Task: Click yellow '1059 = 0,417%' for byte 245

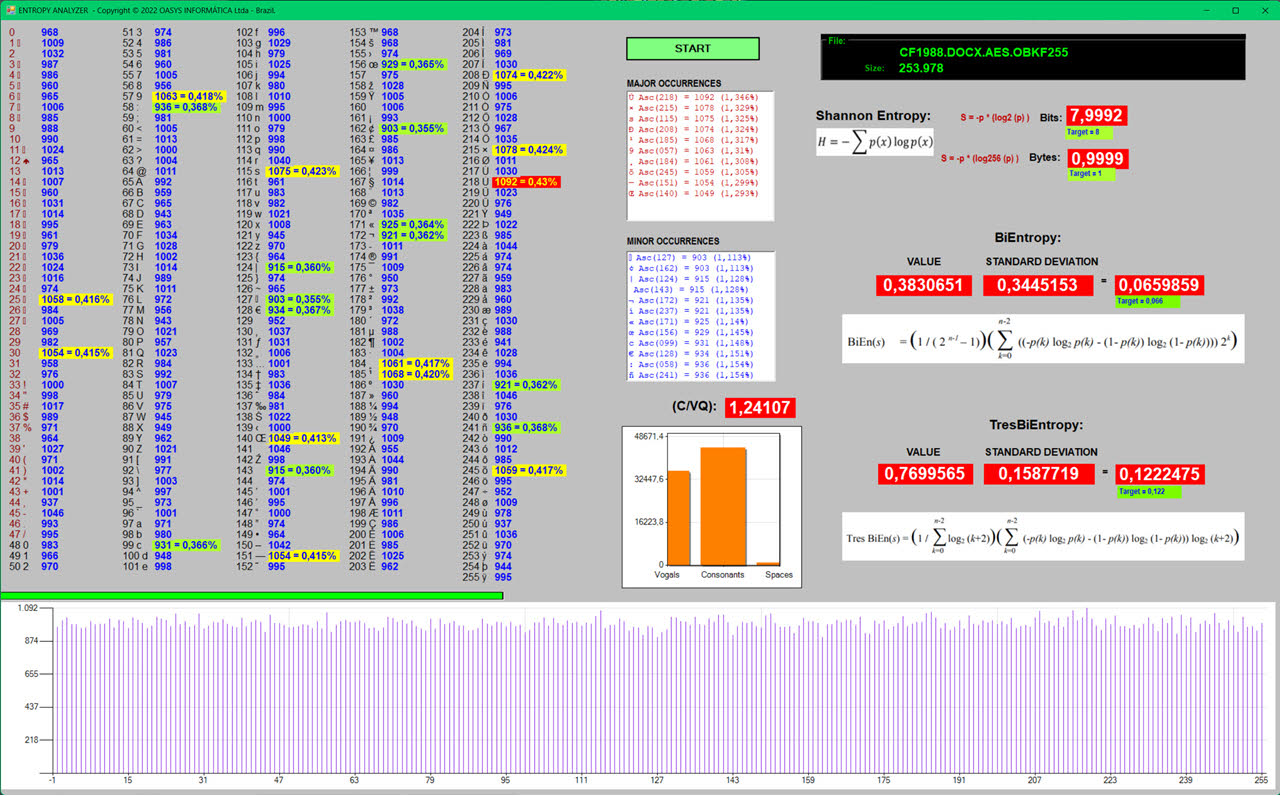Action: 529,470
